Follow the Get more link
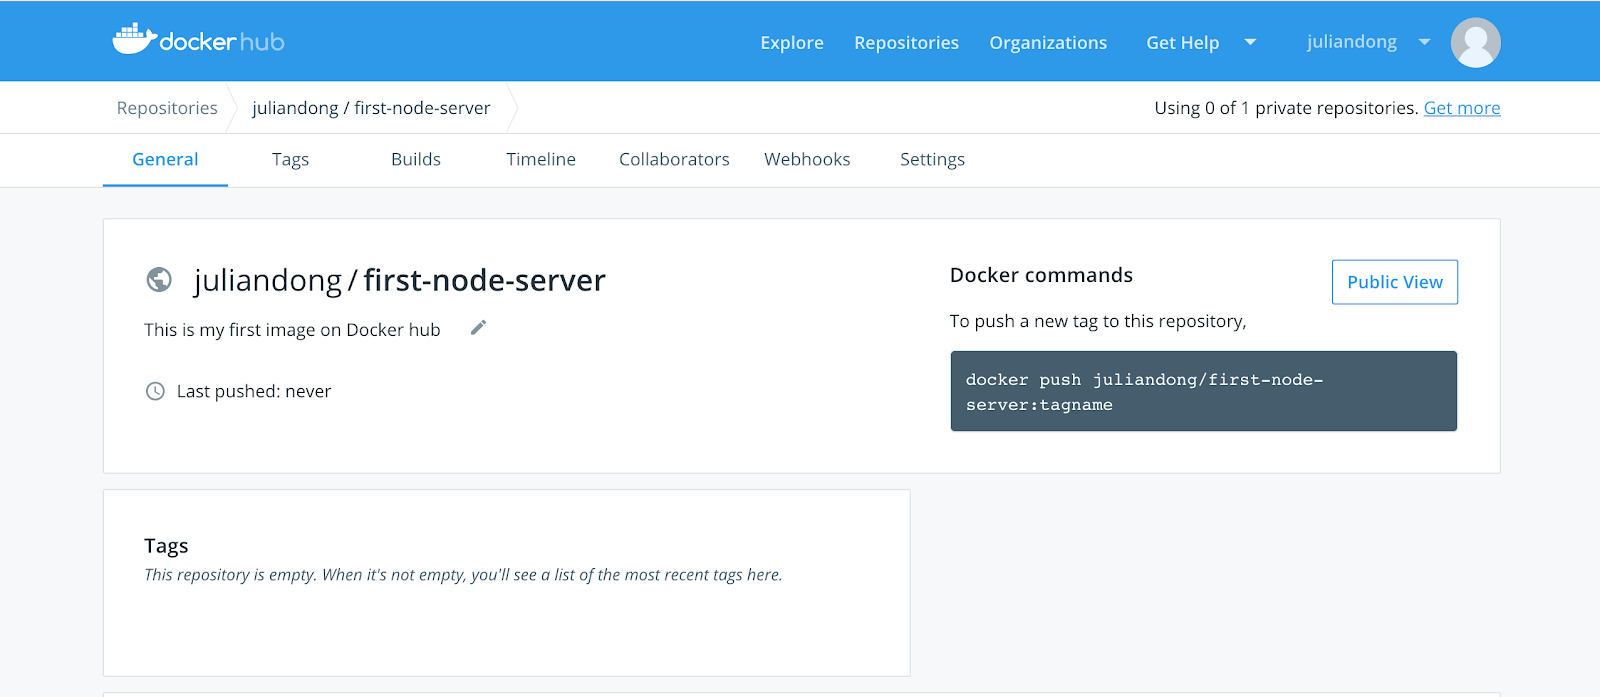This screenshot has height=697, width=1600. point(1461,108)
